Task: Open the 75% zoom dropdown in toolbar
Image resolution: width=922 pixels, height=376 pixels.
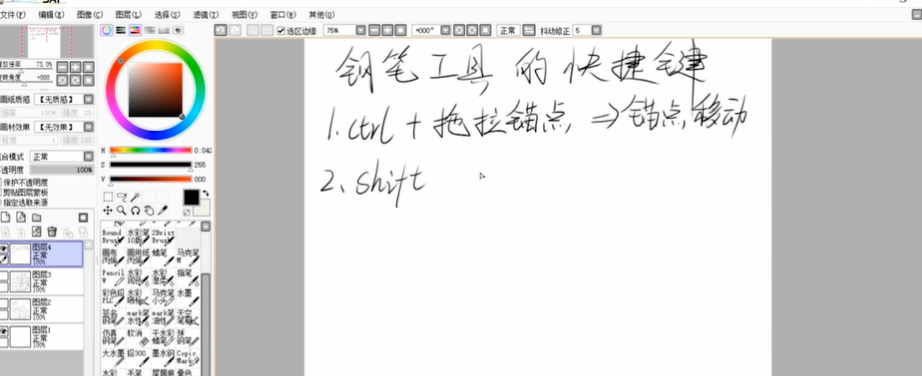Action: point(360,30)
